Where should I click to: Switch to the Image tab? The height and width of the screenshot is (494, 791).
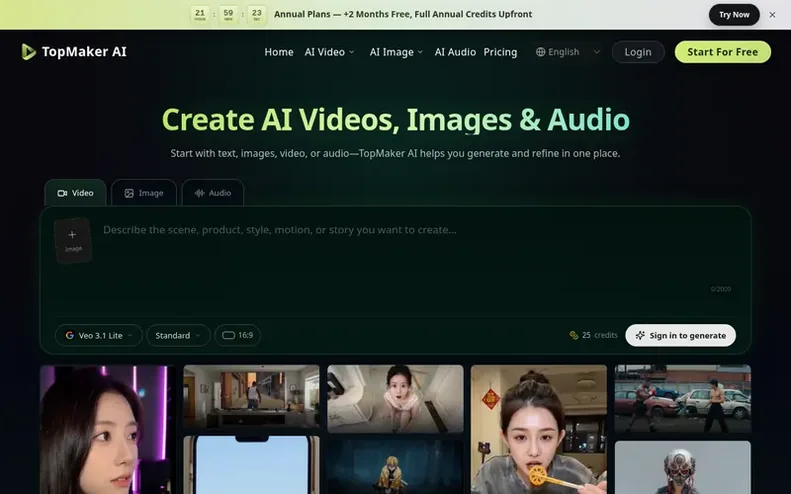tap(144, 193)
